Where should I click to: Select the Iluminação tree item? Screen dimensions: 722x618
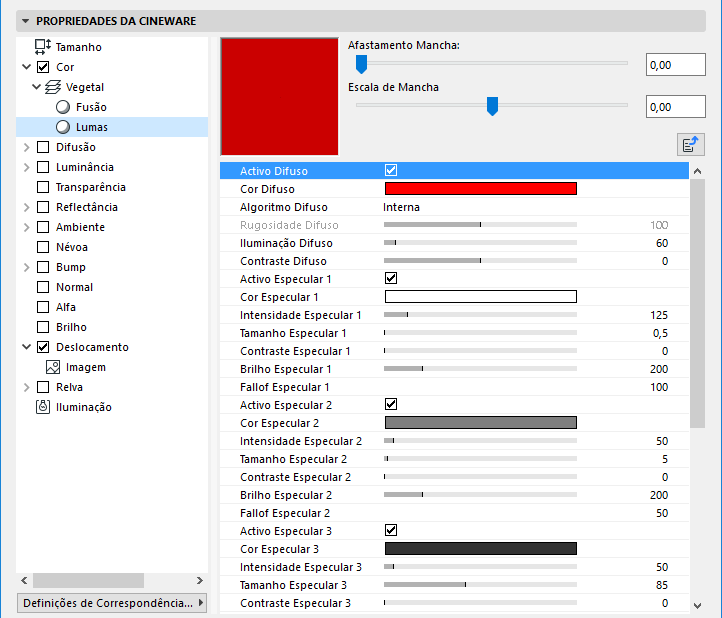click(x=84, y=407)
